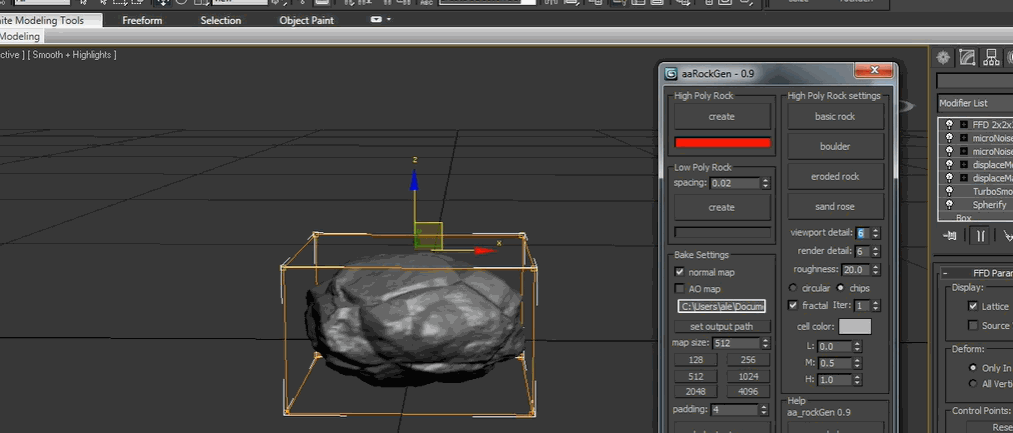
Task: Open the Hierarchy command panel tab
Action: point(991,58)
